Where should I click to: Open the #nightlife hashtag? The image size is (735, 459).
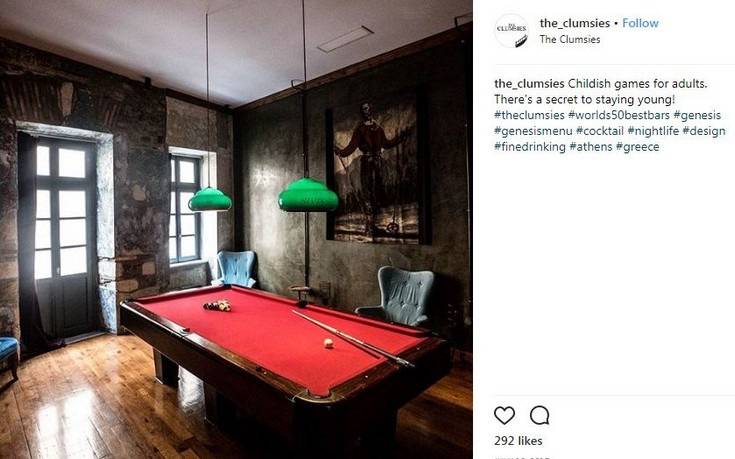(653, 131)
